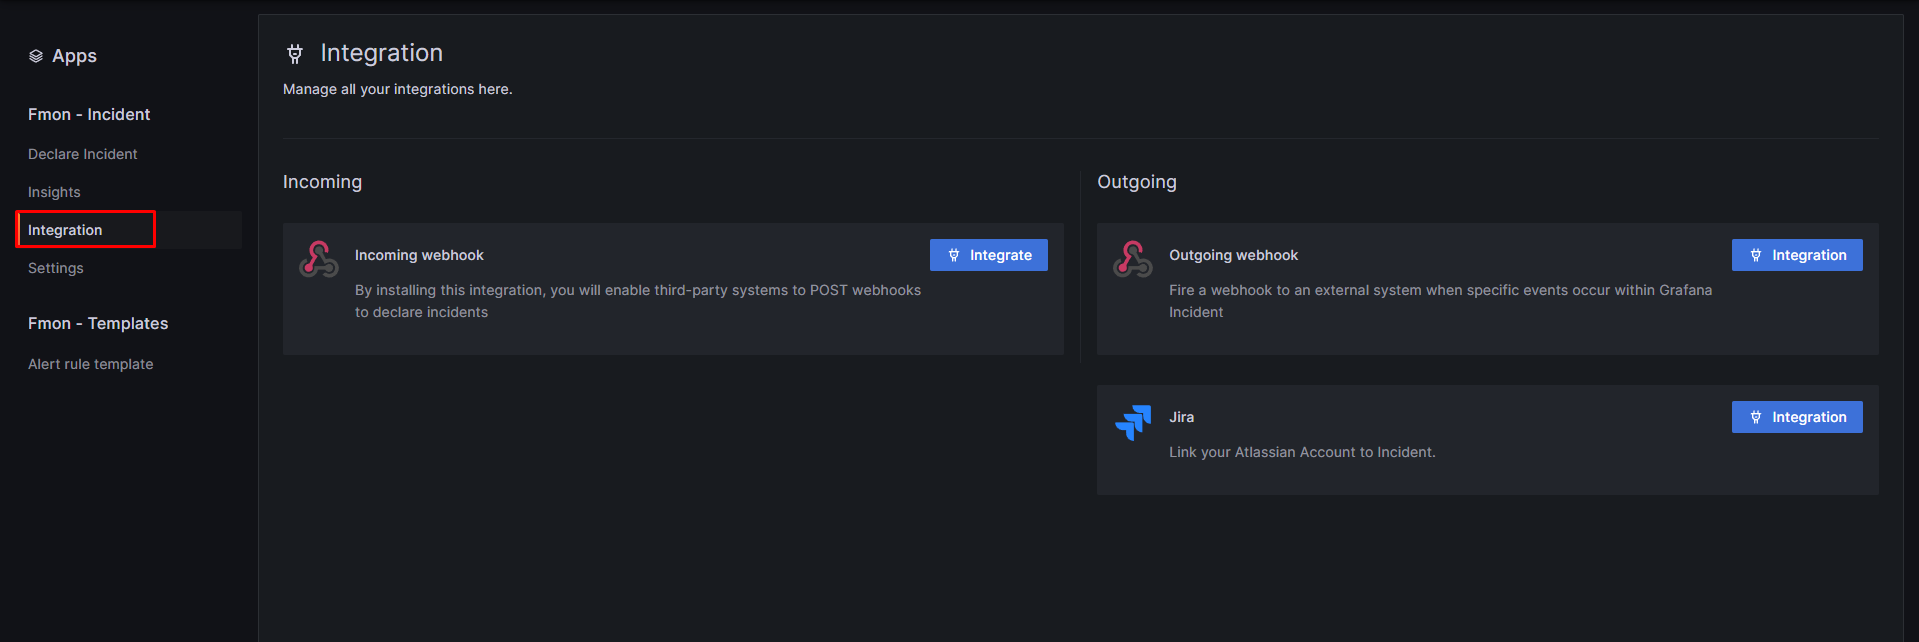Image resolution: width=1919 pixels, height=642 pixels.
Task: Go to Insights in the sidebar
Action: (54, 192)
